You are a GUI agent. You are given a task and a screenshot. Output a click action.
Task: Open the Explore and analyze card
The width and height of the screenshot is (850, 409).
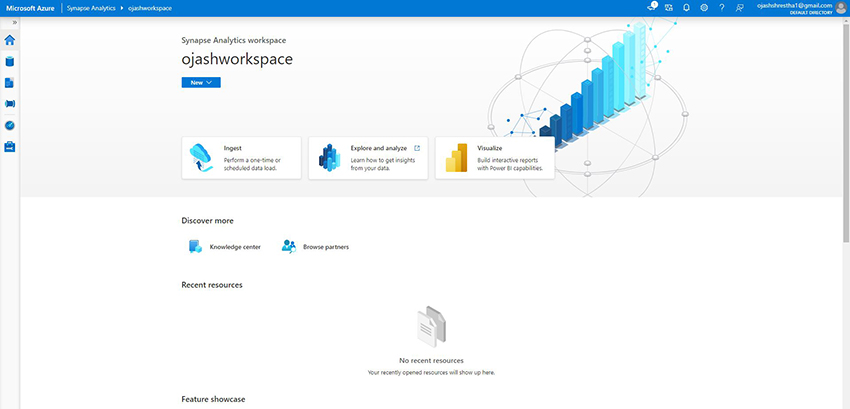coord(368,158)
